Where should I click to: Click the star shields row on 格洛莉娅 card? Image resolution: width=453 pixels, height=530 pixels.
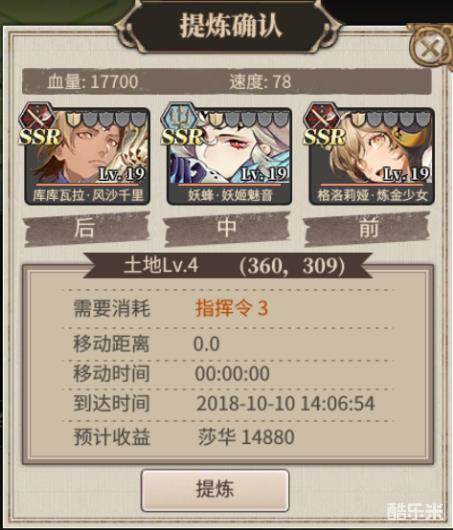click(x=390, y=119)
